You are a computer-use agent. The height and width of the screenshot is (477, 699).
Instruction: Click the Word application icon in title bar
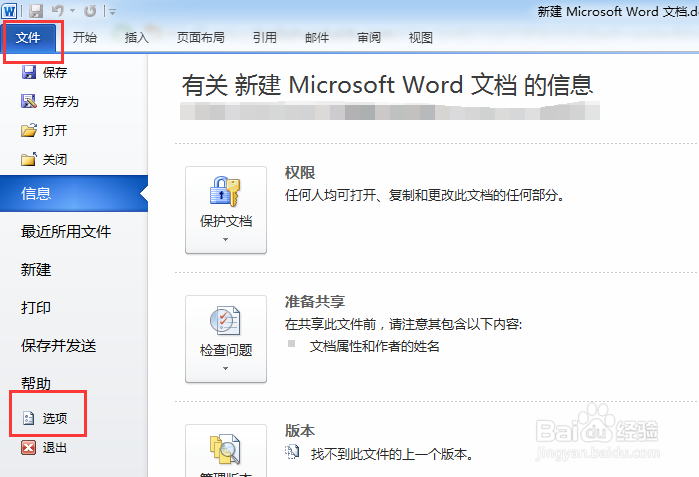coord(9,11)
